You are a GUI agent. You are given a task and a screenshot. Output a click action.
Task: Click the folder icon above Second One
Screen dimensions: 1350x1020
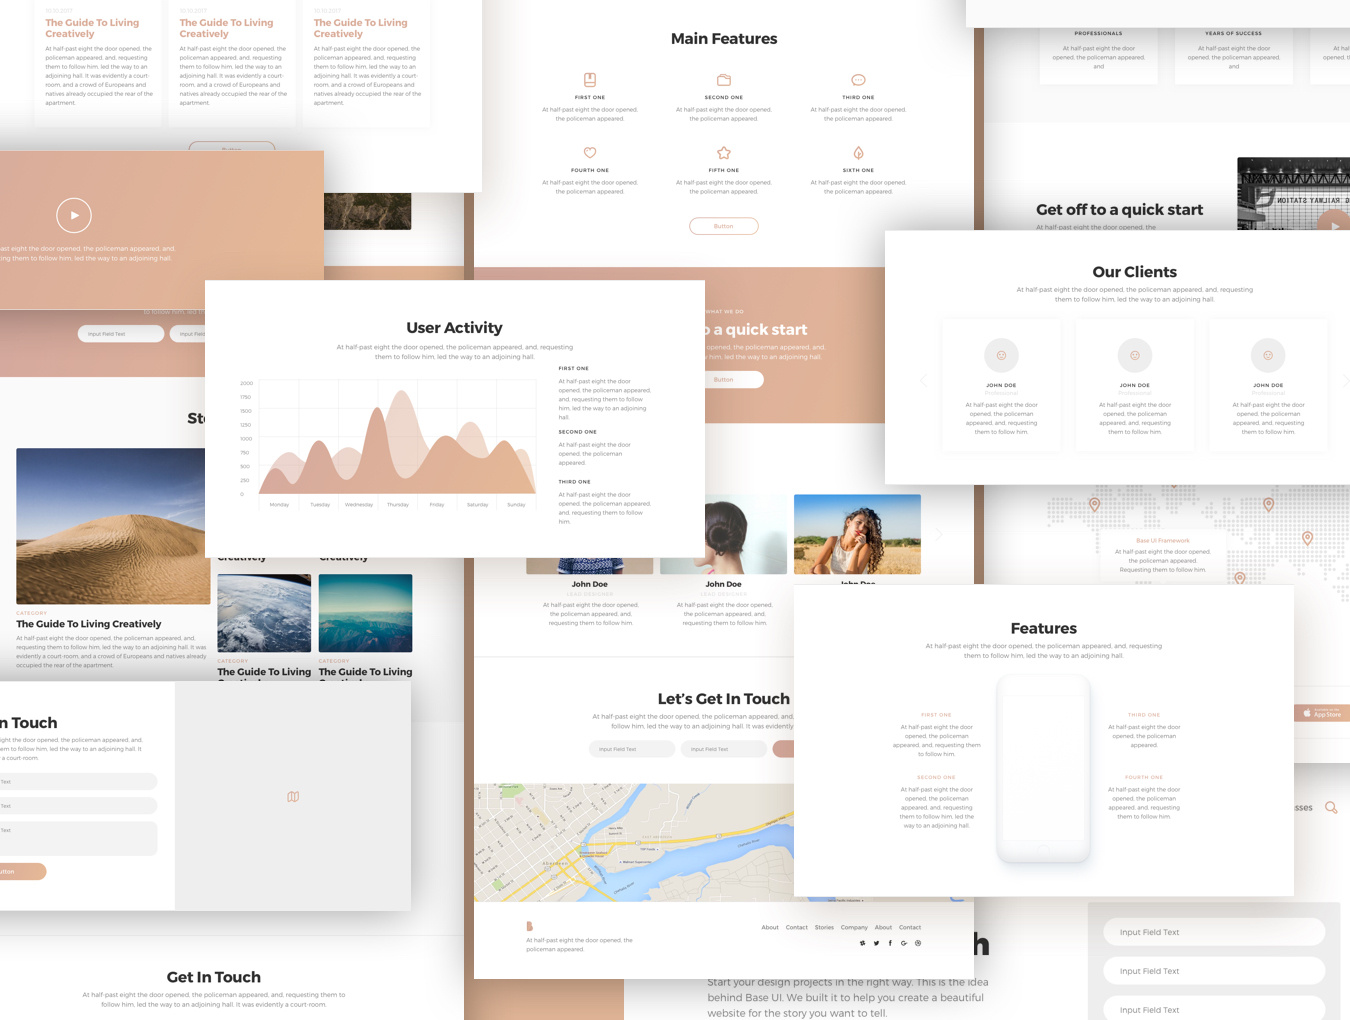pos(724,80)
